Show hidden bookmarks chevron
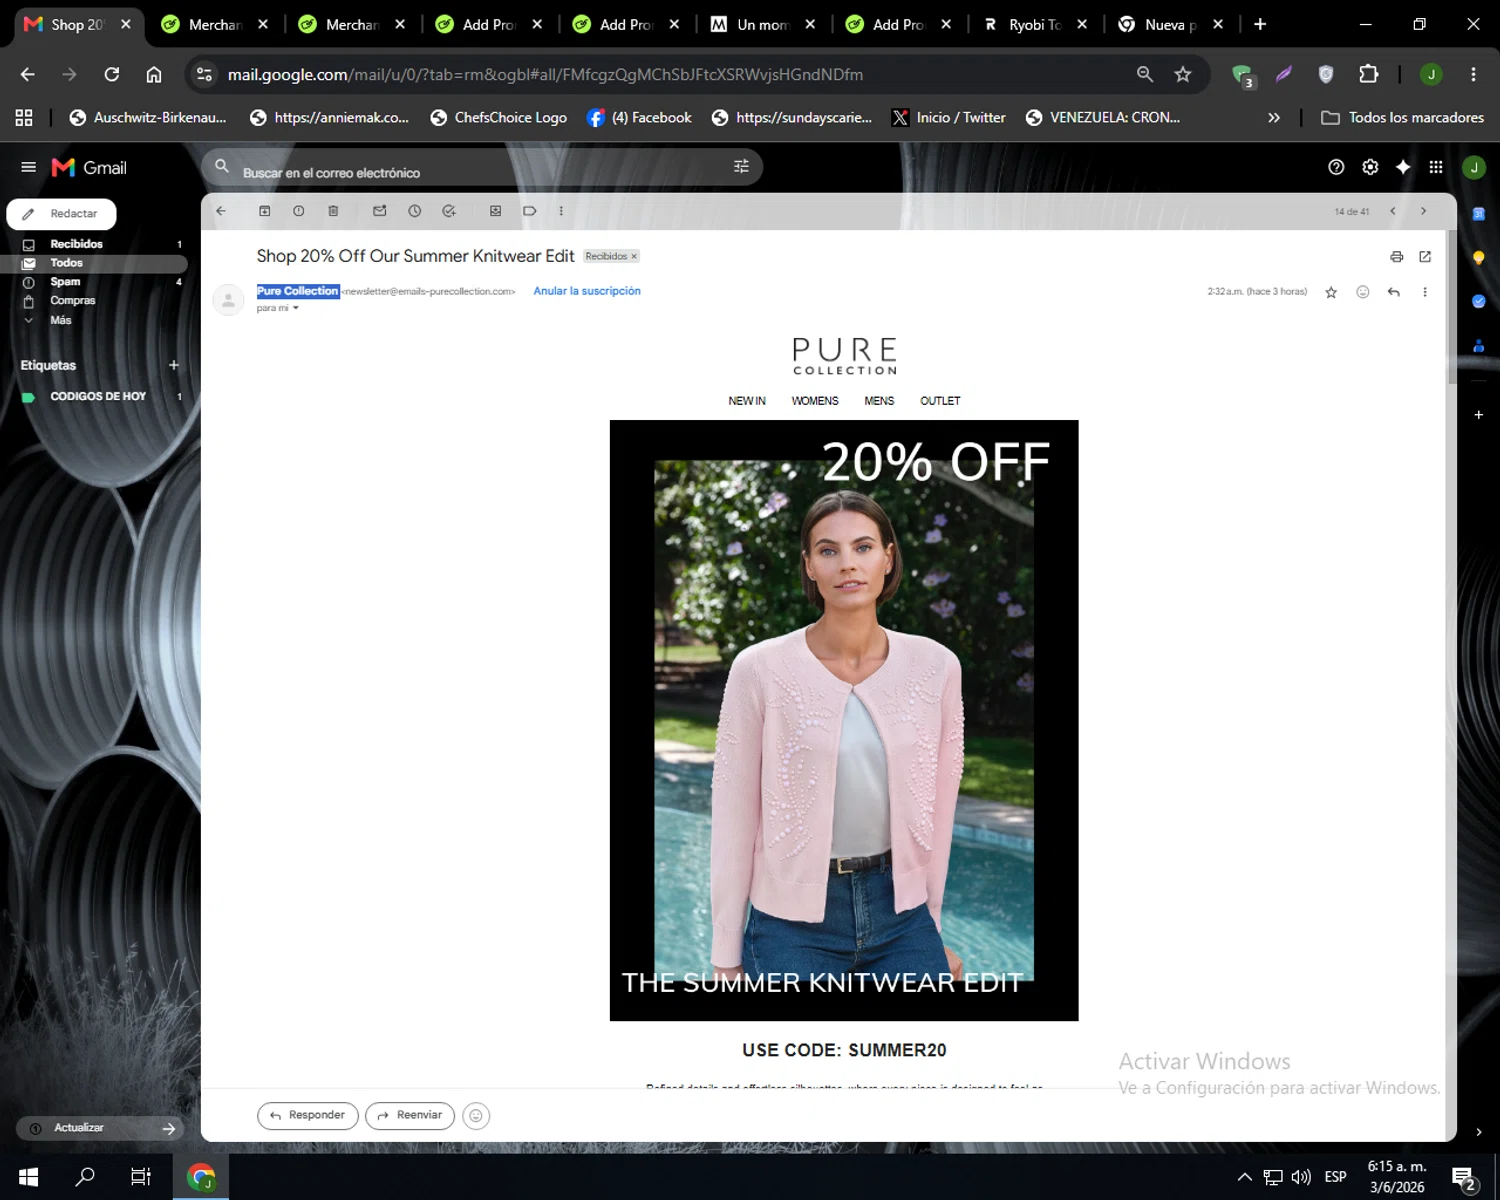 tap(1274, 118)
